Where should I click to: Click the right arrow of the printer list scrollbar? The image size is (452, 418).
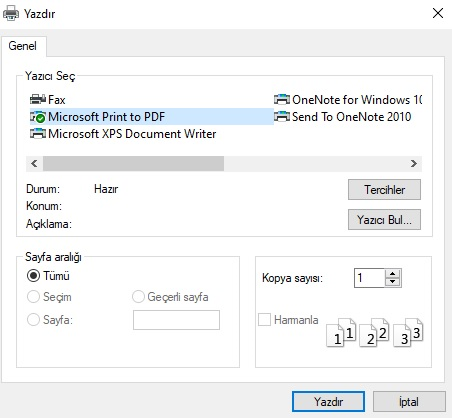(414, 164)
